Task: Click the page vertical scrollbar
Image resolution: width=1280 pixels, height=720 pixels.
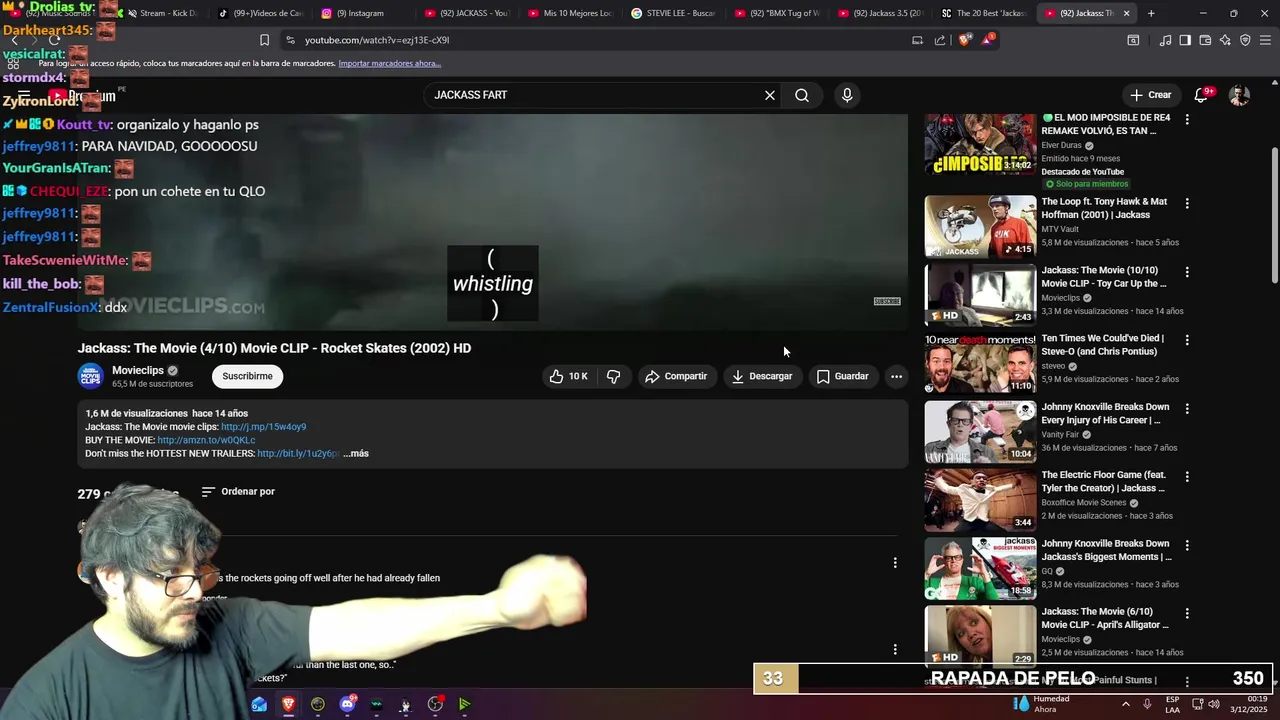Action: pos(1274,215)
